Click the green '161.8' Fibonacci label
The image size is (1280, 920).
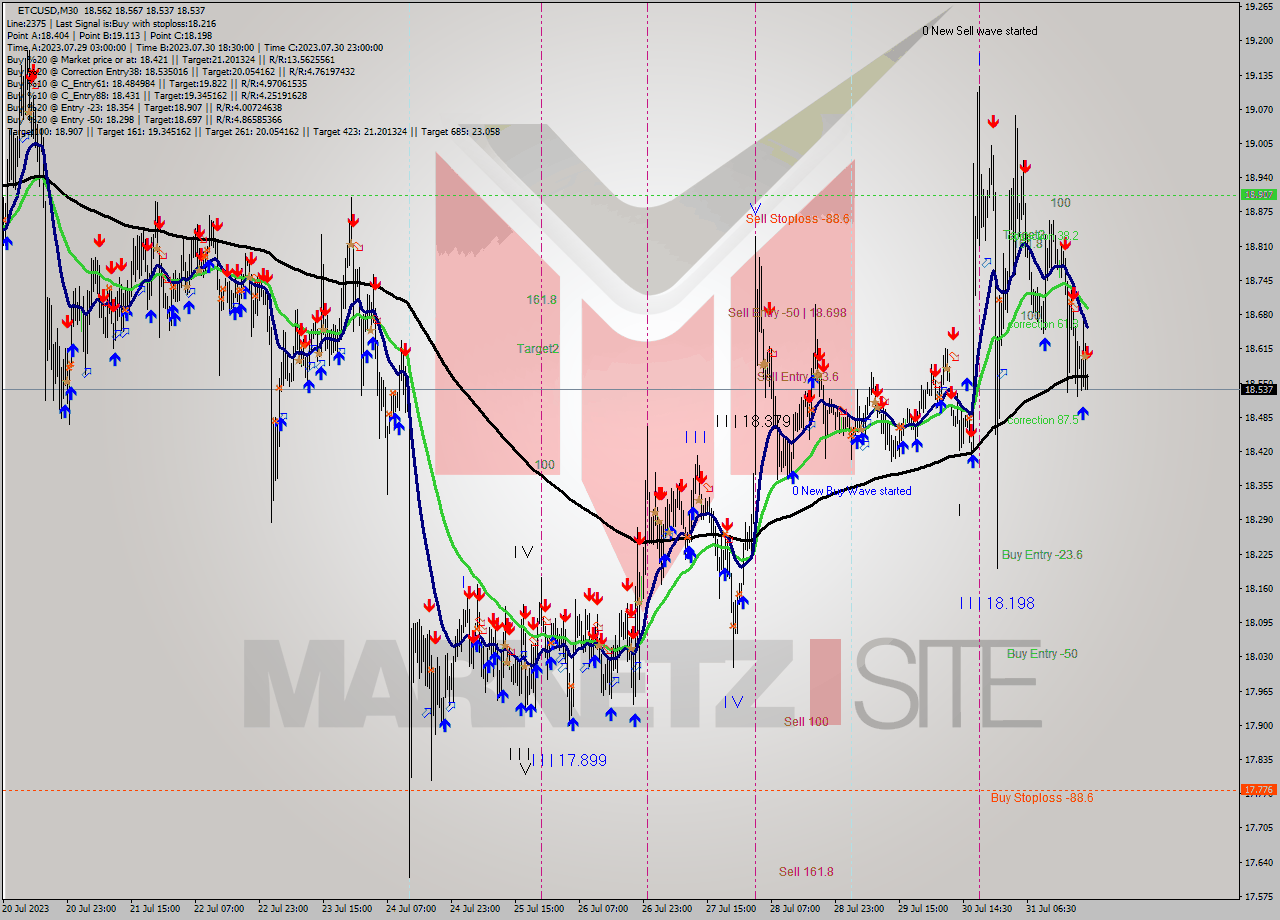pyautogui.click(x=541, y=300)
